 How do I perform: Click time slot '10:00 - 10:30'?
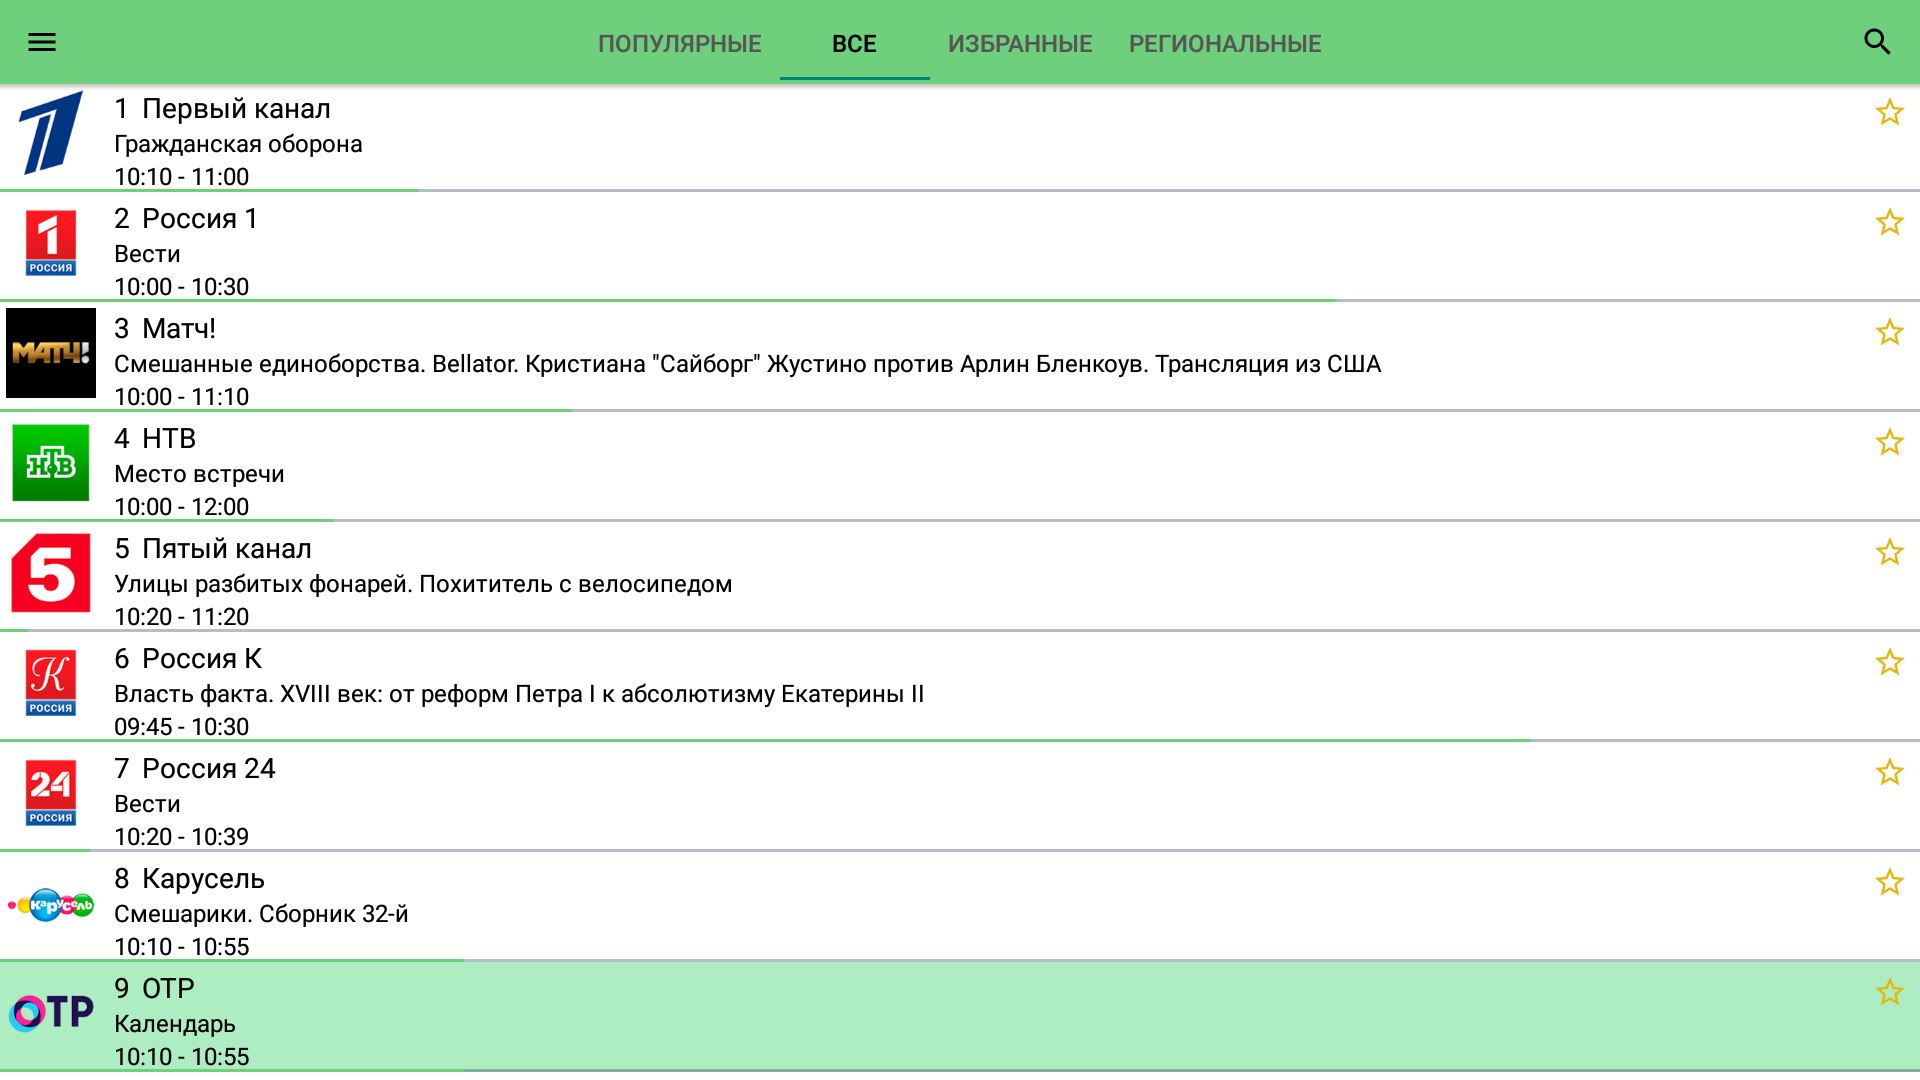pyautogui.click(x=181, y=287)
